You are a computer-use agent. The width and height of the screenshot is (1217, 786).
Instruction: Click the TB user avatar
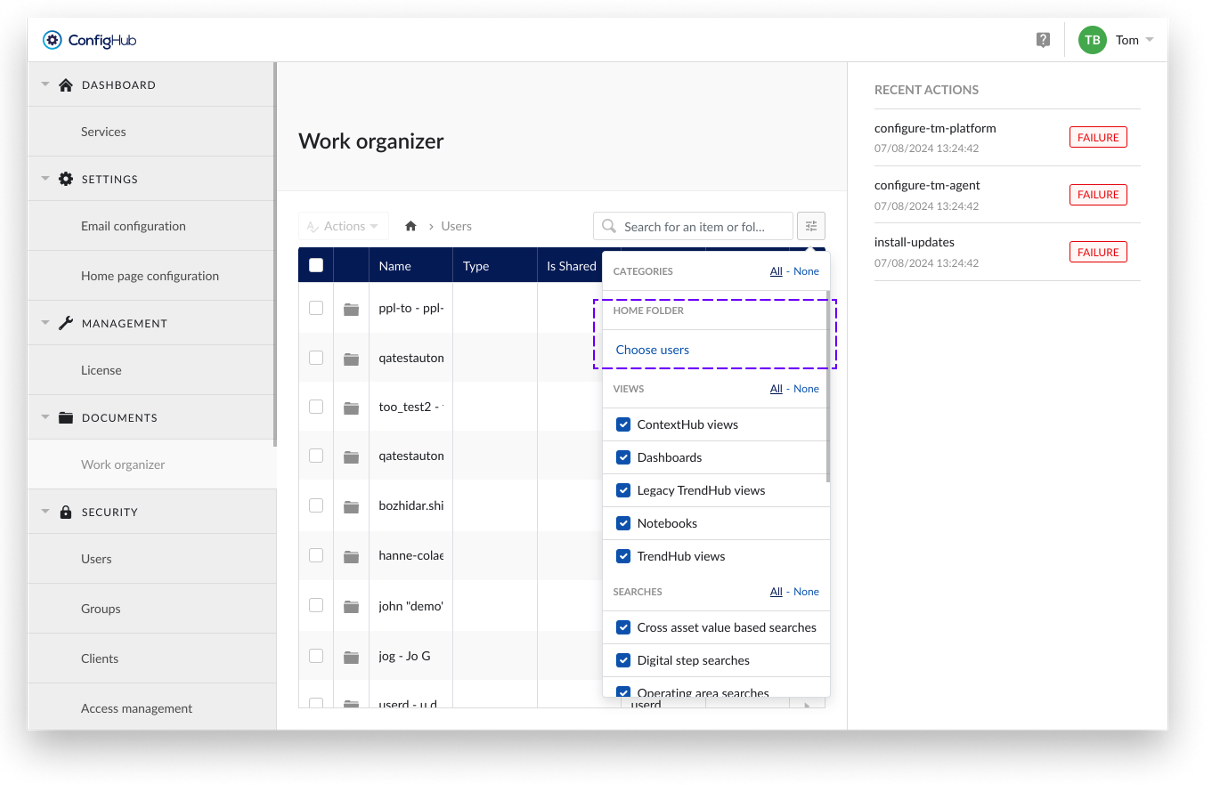tap(1092, 40)
